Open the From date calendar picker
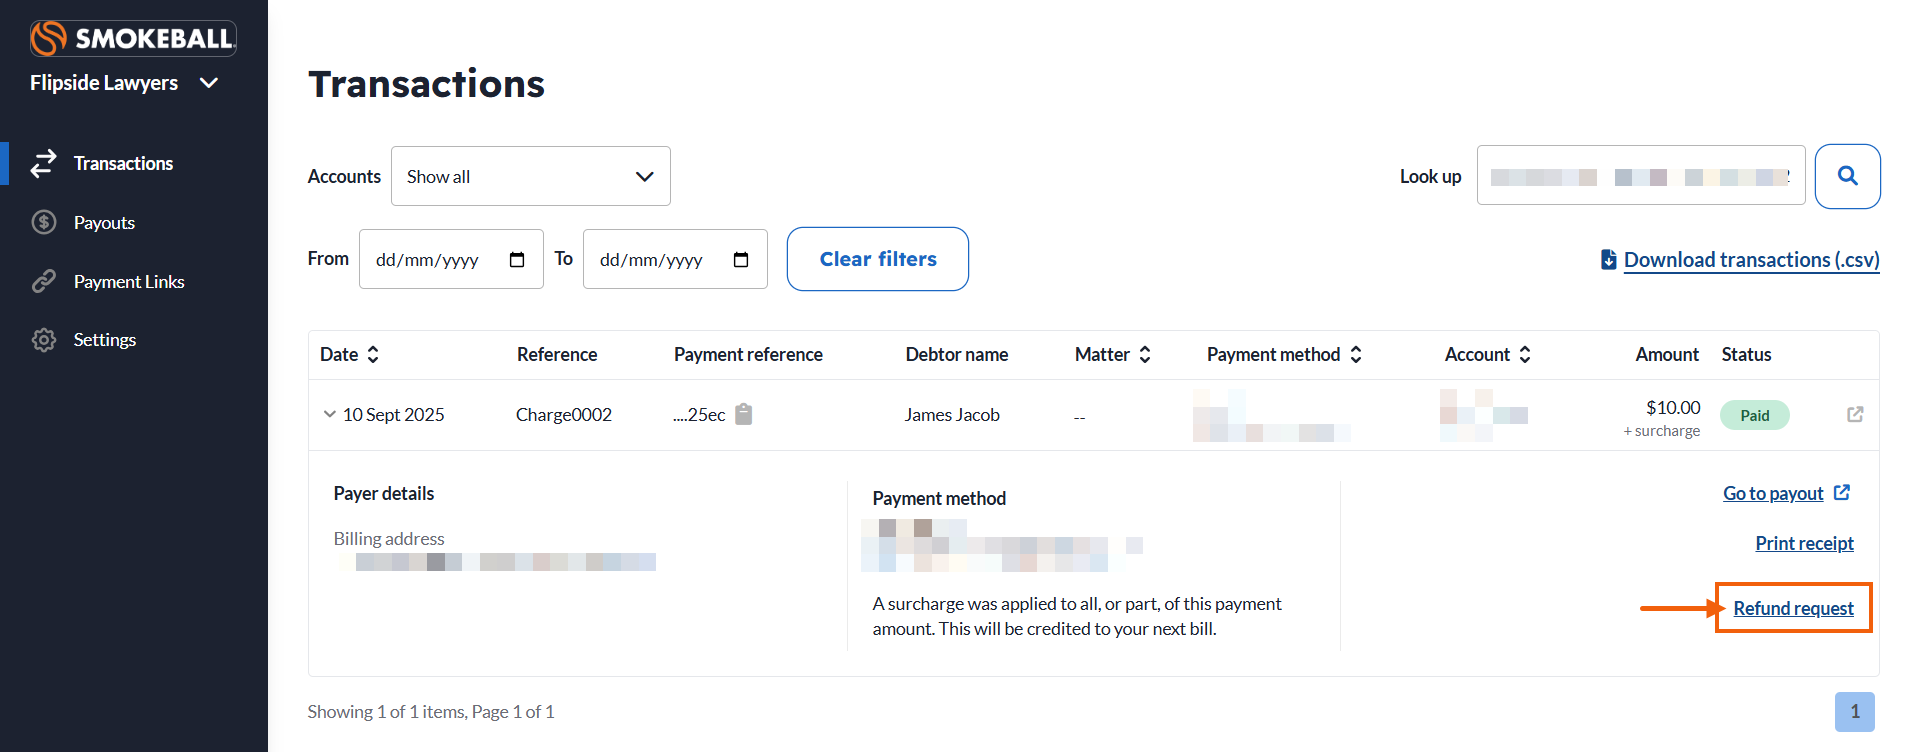Image resolution: width=1920 pixels, height=752 pixels. coord(517,260)
